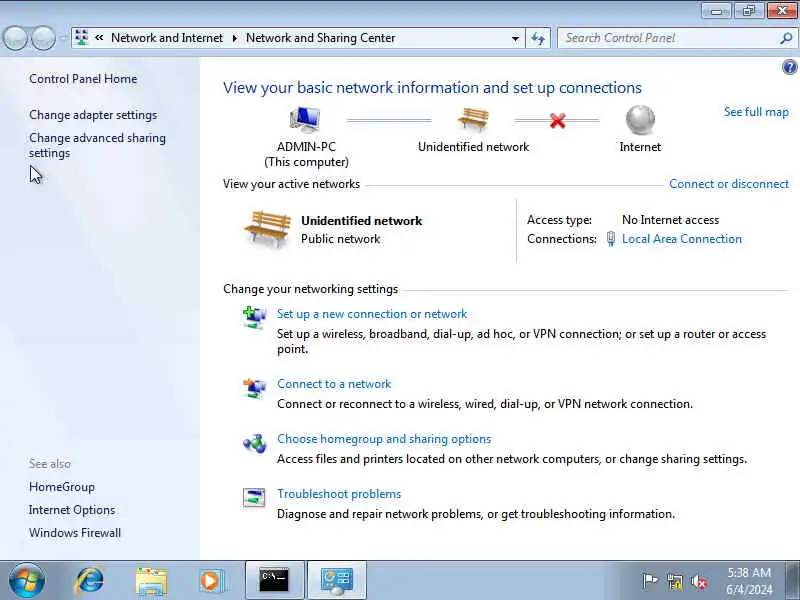
Task: Open Control Panel Home
Action: point(83,79)
